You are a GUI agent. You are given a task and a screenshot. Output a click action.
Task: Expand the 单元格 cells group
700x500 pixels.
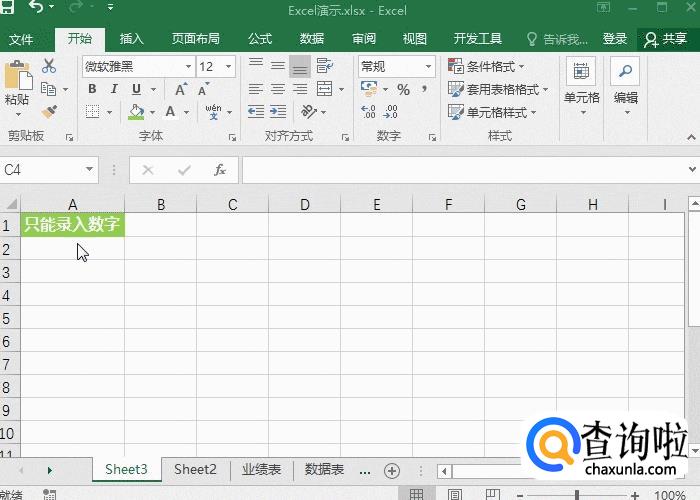581,86
